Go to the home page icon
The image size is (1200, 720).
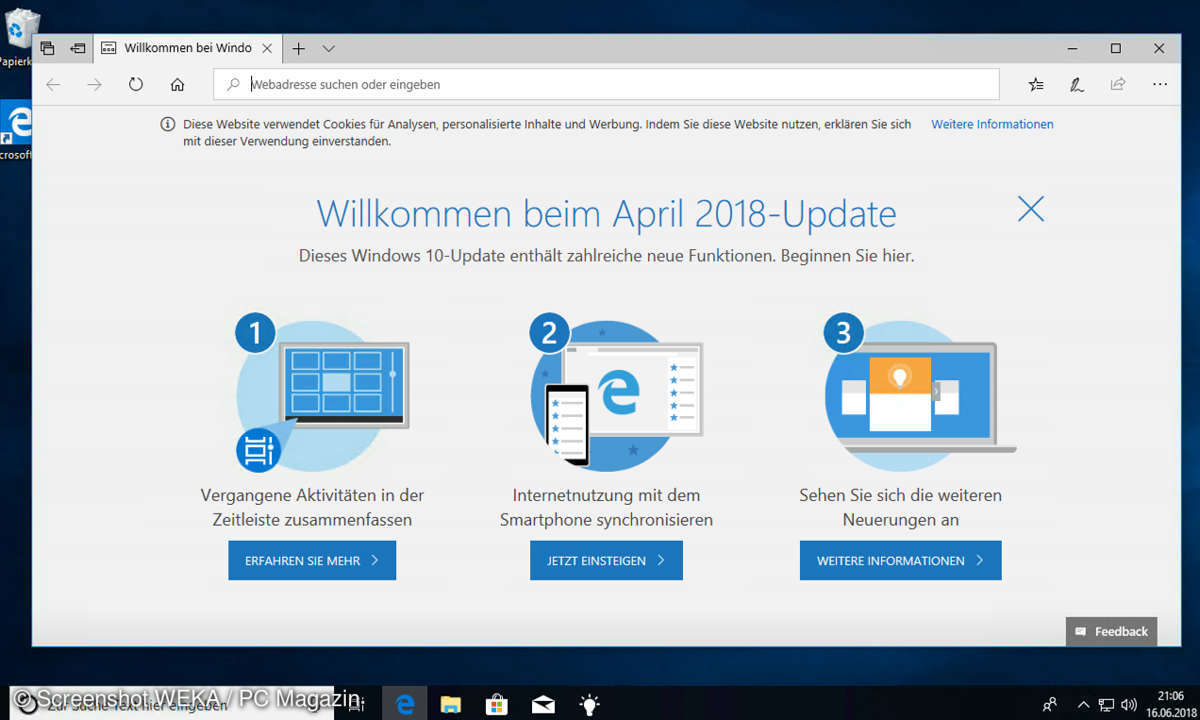click(177, 85)
